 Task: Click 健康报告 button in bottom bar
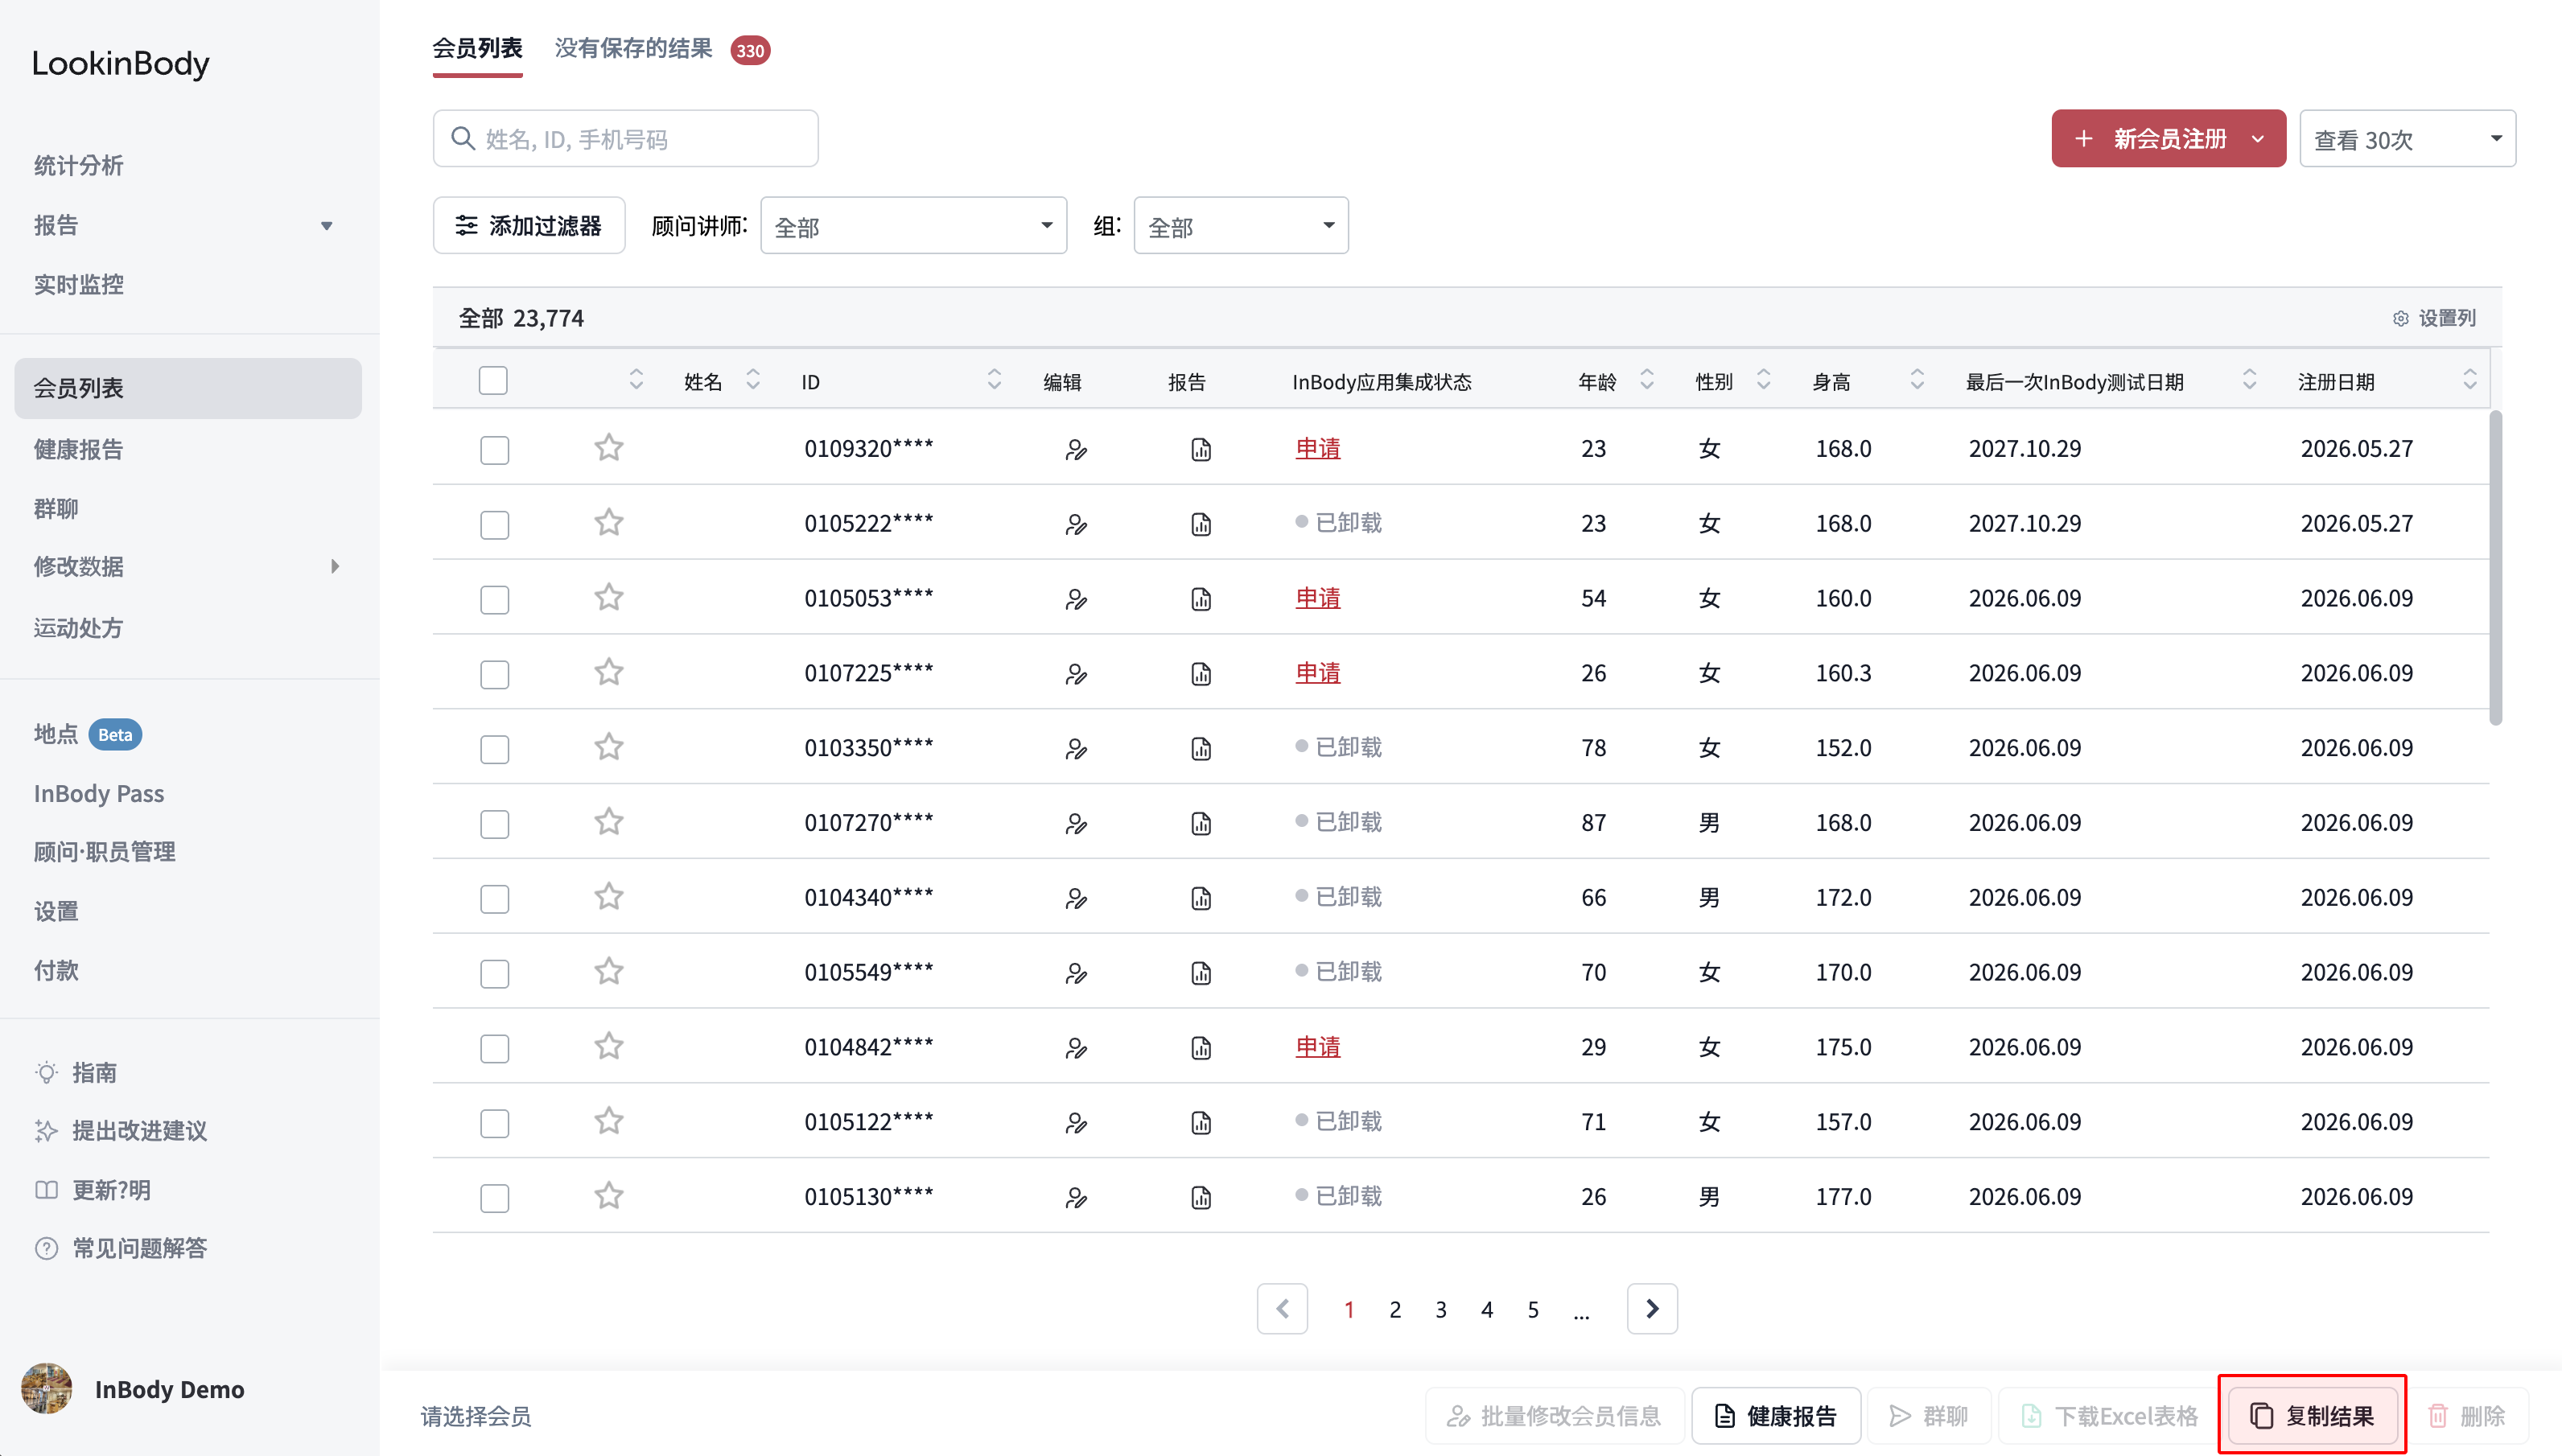(1776, 1415)
